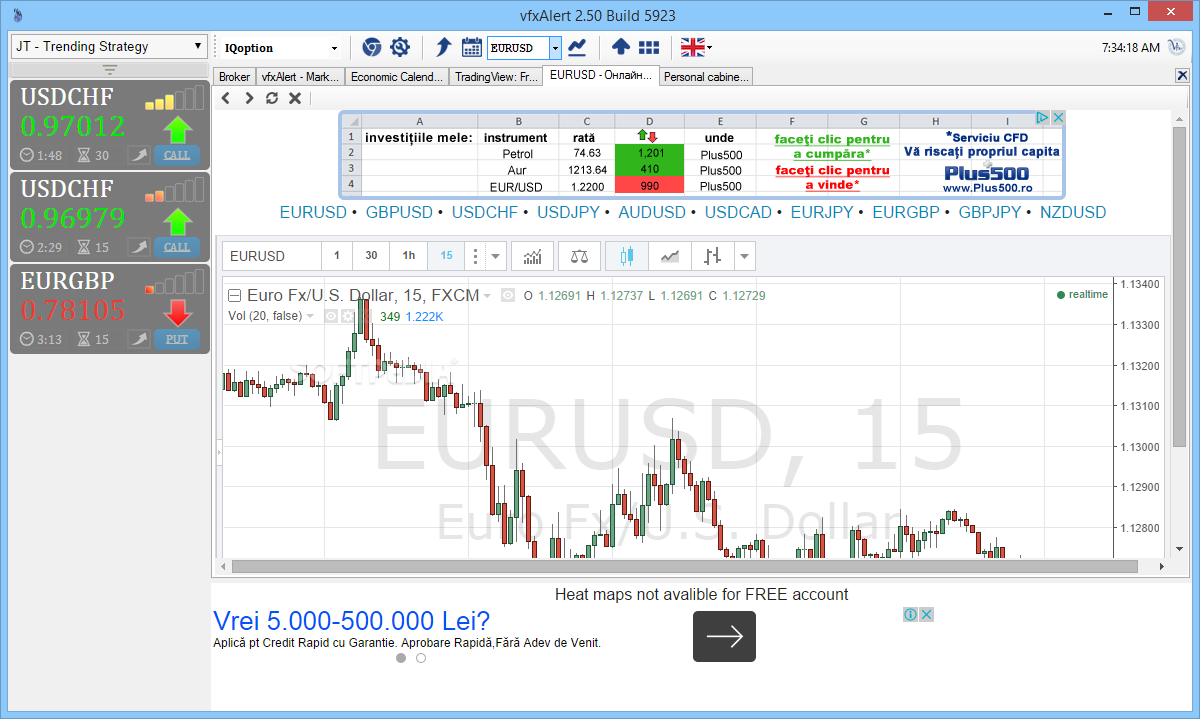Viewport: 1200px width, 719px height.
Task: Open the USDJPY pair link
Action: (x=570, y=212)
